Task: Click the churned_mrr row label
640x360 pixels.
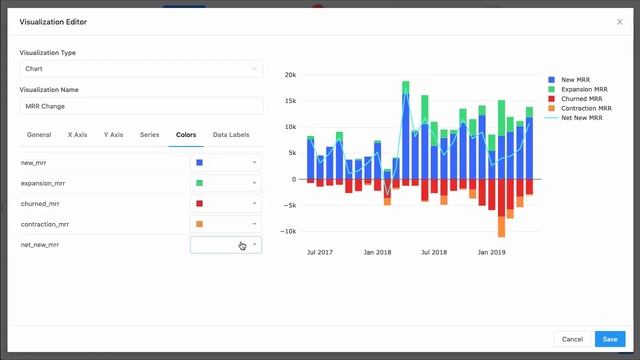Action: coord(40,203)
